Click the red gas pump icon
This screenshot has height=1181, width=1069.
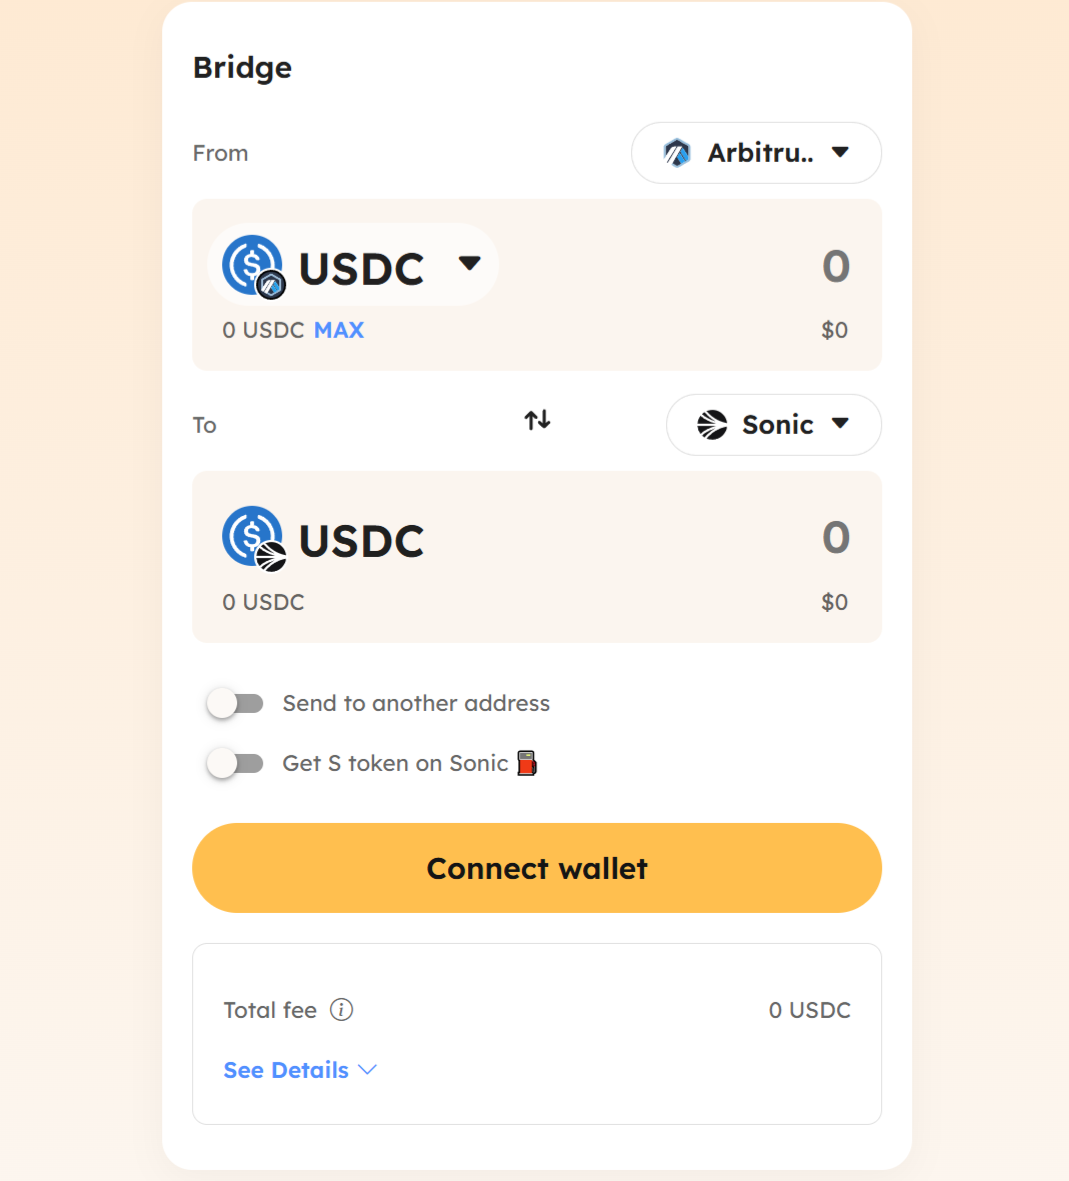point(527,763)
